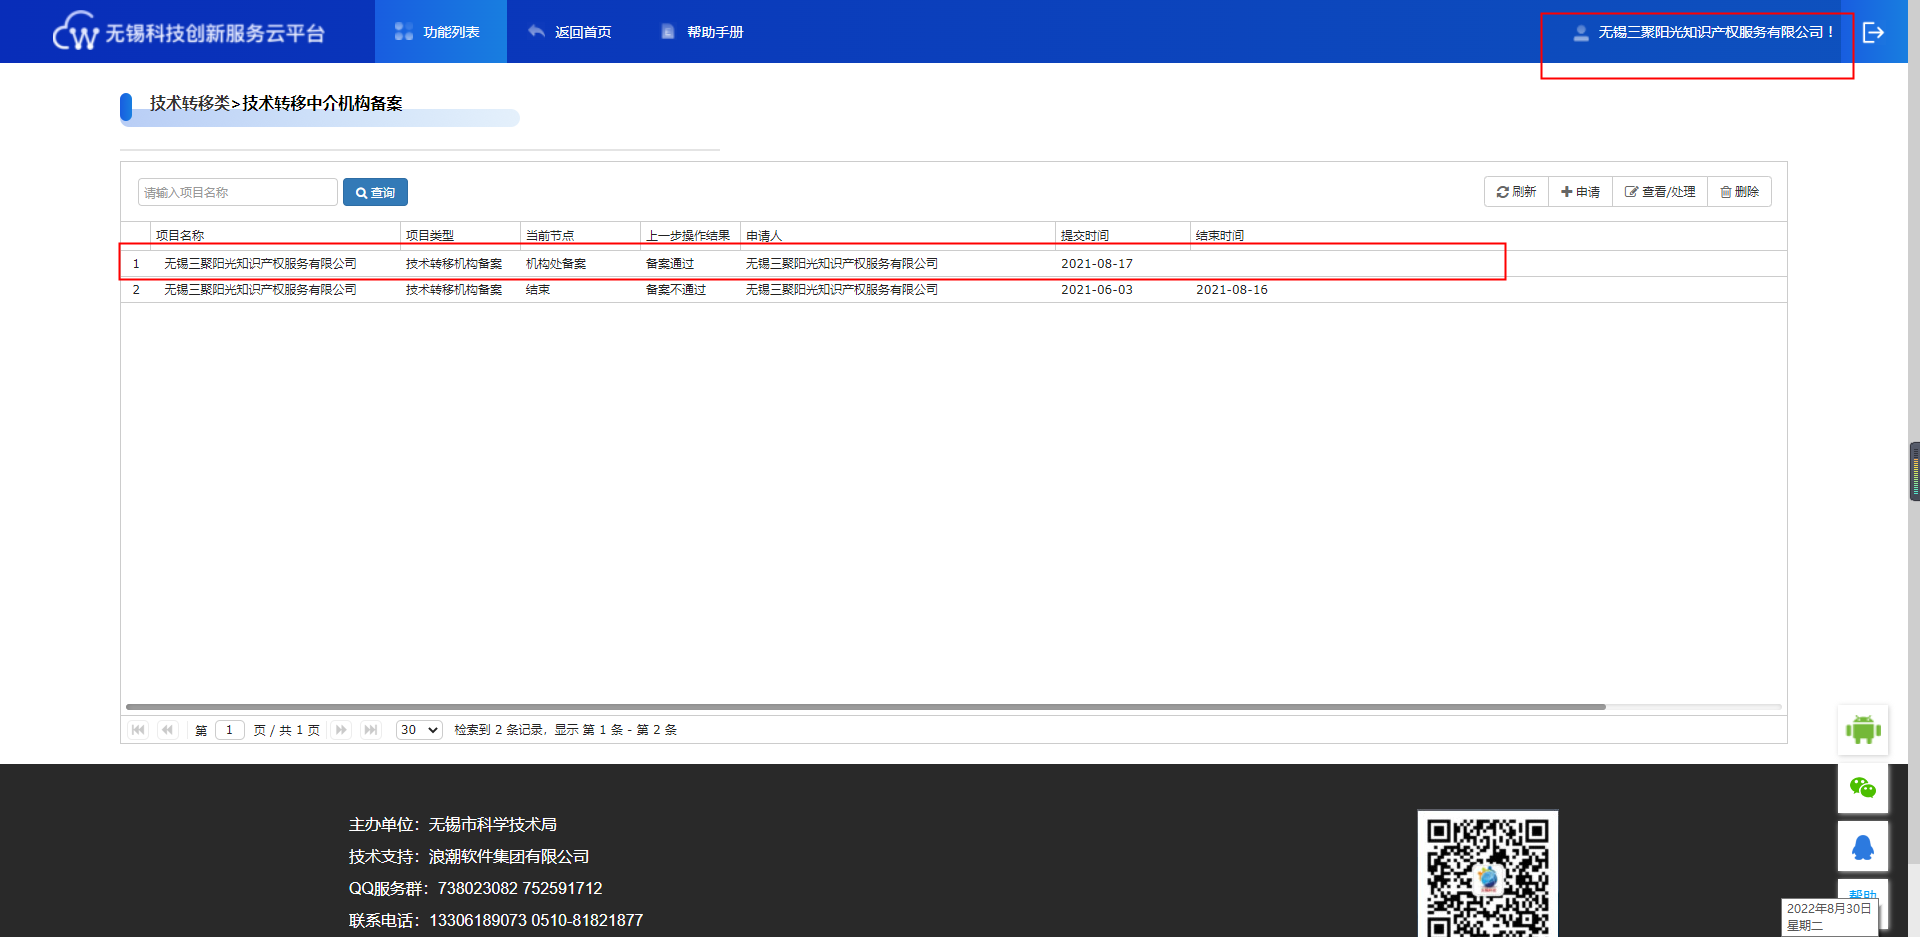
Task: Go to last page icon
Action: [x=371, y=730]
